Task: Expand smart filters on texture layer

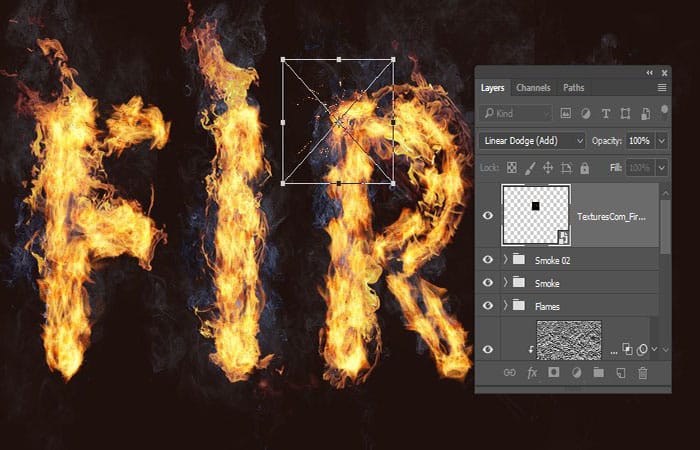Action: pyautogui.click(x=654, y=349)
